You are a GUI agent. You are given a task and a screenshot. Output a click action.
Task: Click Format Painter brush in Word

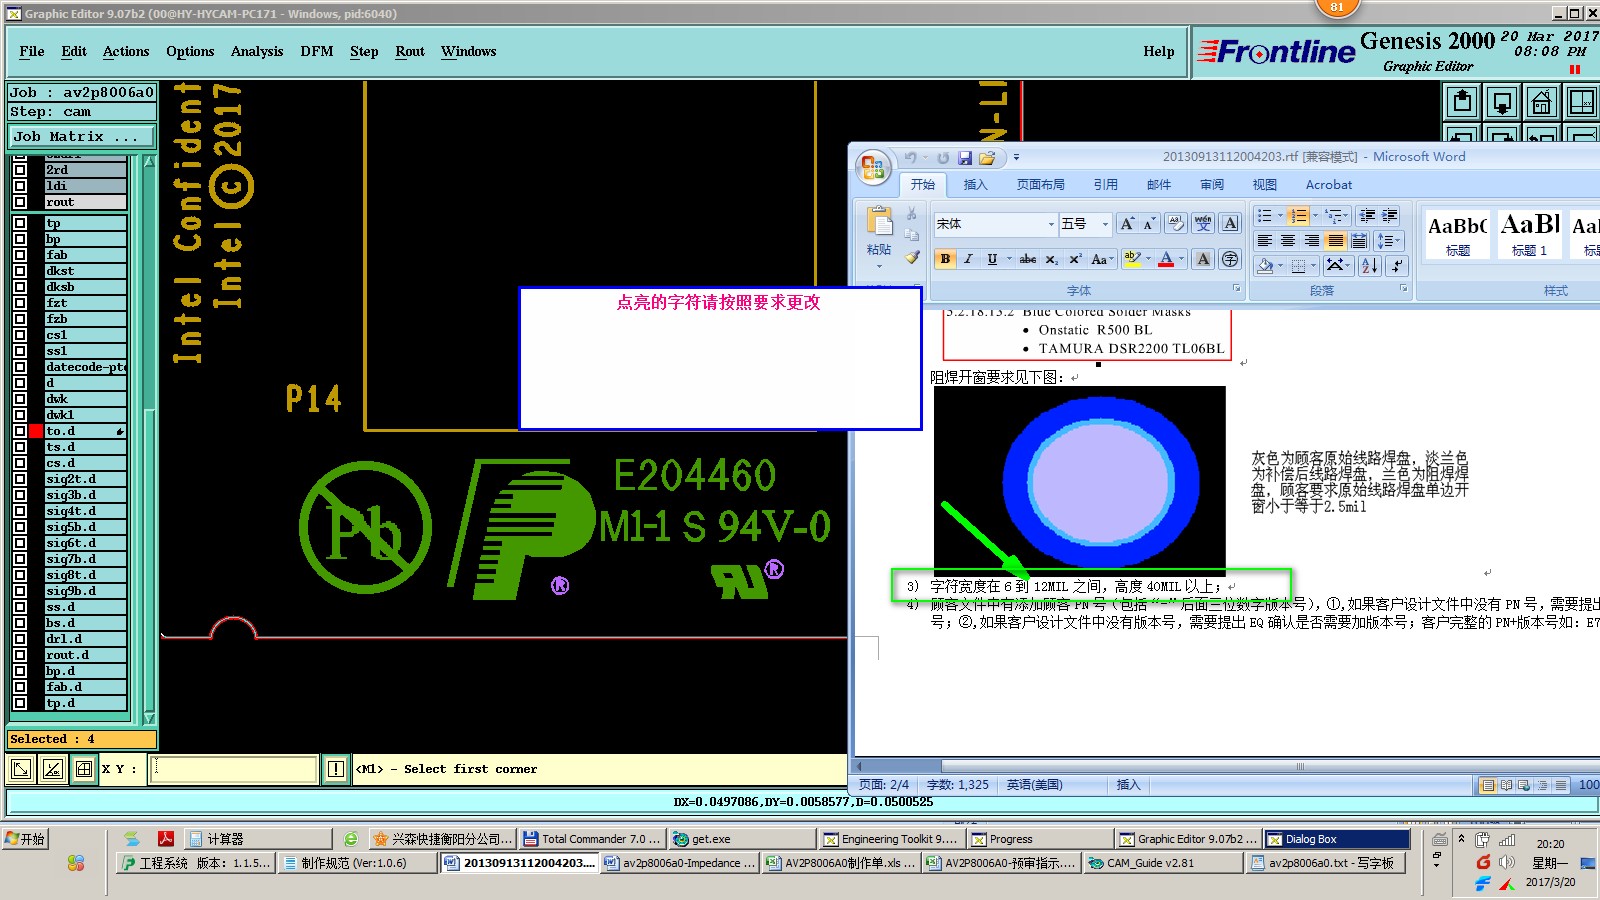(x=912, y=257)
